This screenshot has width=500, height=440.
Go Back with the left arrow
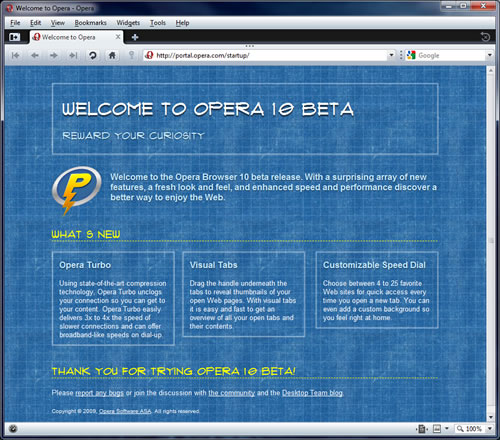pyautogui.click(x=34, y=55)
